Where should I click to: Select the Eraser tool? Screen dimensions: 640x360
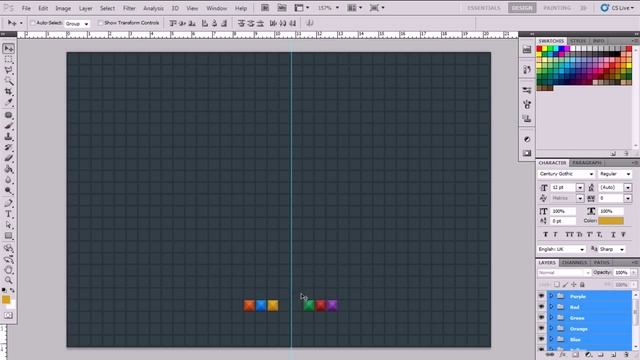tap(8, 158)
